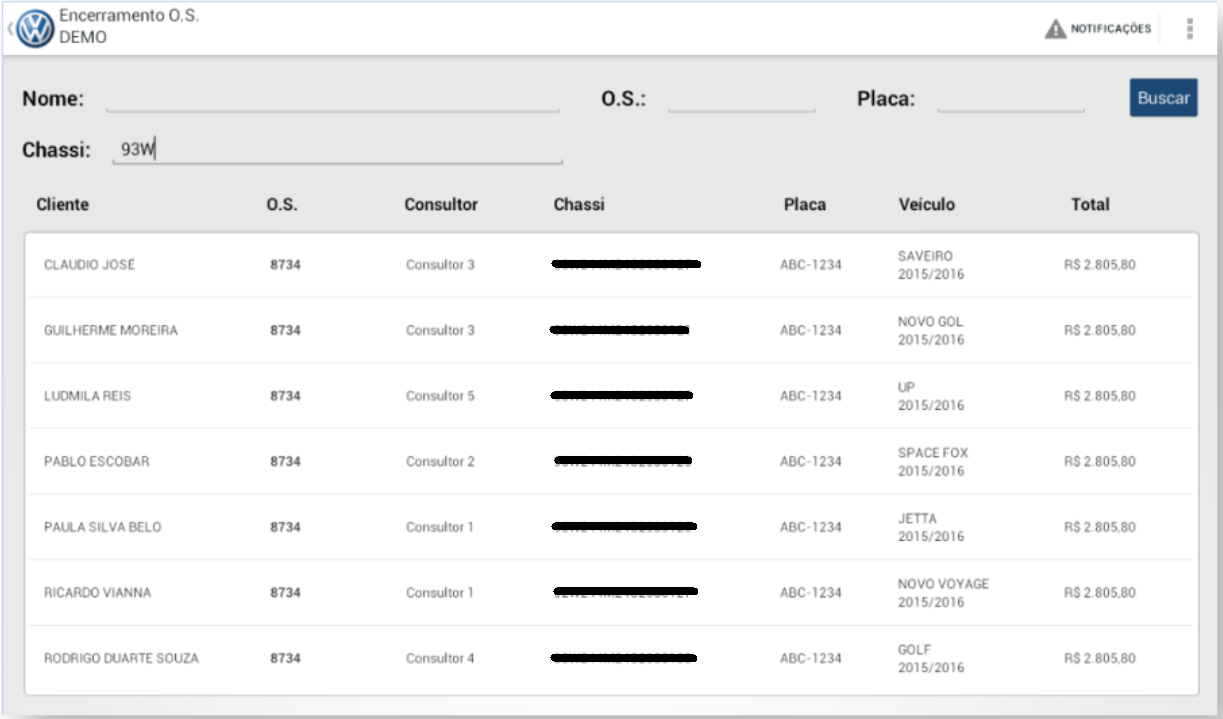Select the CLAUDIO JOSÉ row
This screenshot has width=1223, height=719.
(x=90, y=265)
